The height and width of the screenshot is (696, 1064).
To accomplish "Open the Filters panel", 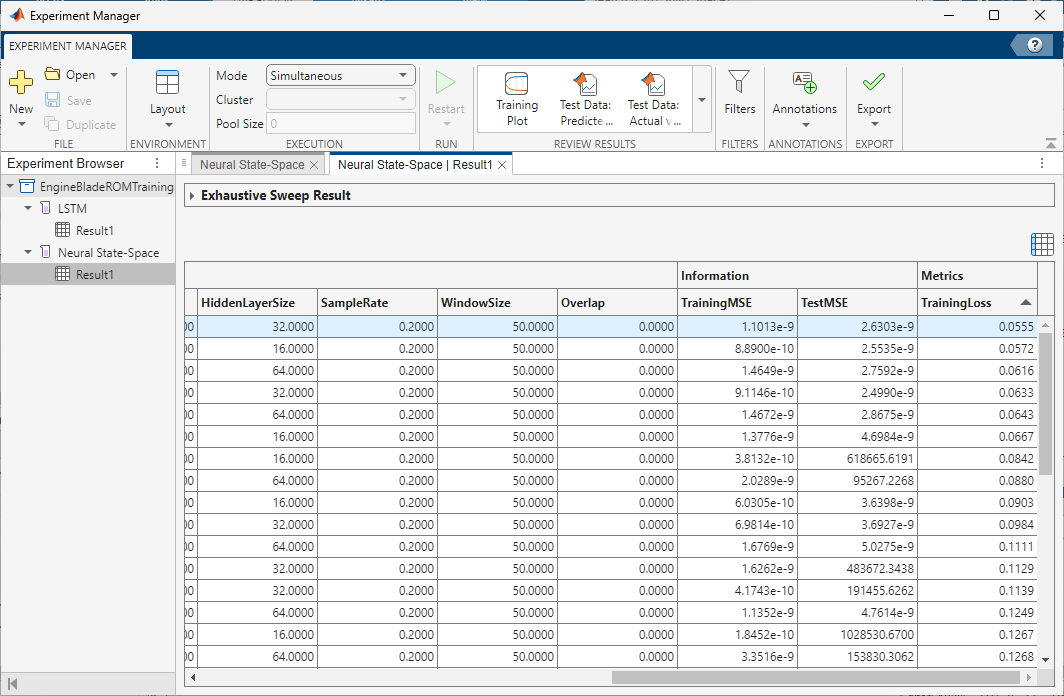I will 739,97.
